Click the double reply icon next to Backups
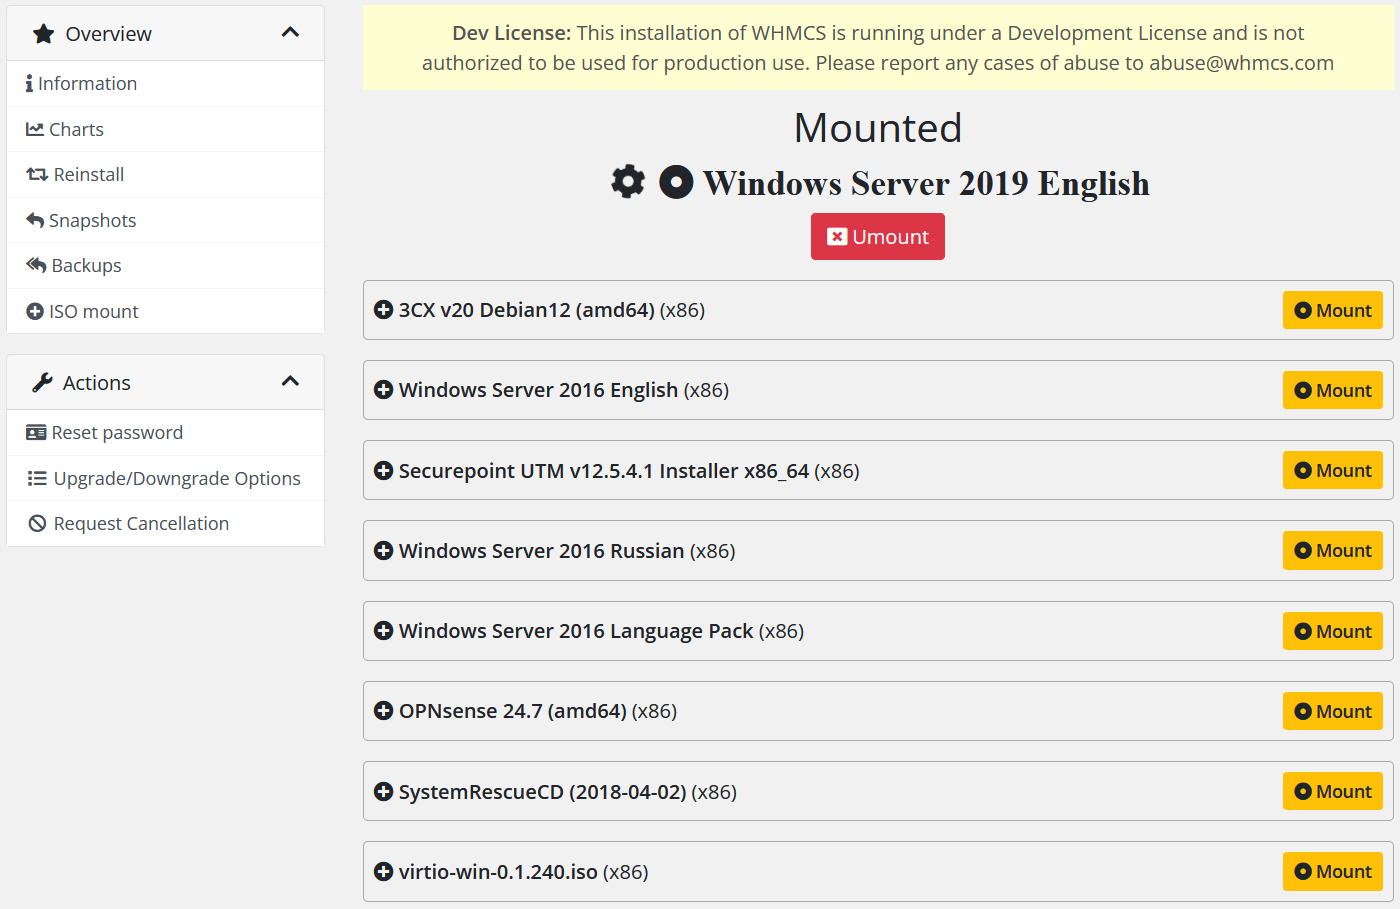The height and width of the screenshot is (909, 1400). coord(36,265)
